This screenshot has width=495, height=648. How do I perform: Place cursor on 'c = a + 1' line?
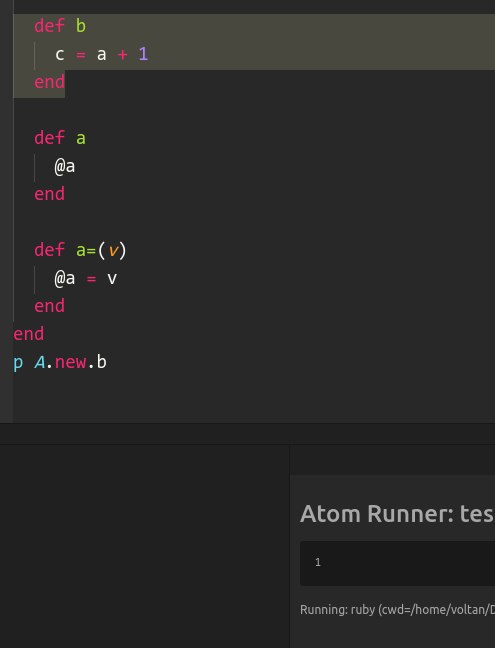click(x=102, y=55)
